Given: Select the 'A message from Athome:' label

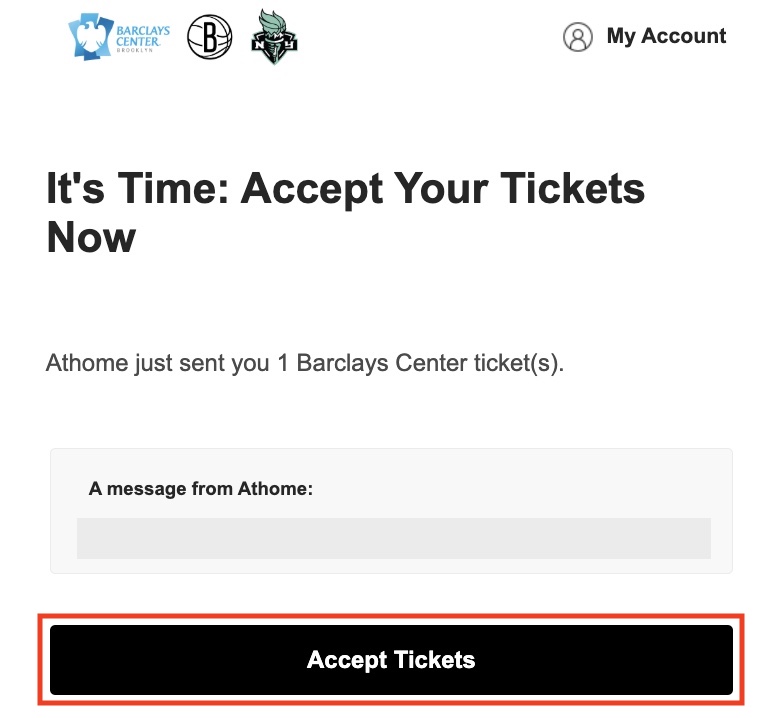Looking at the screenshot, I should tap(201, 489).
